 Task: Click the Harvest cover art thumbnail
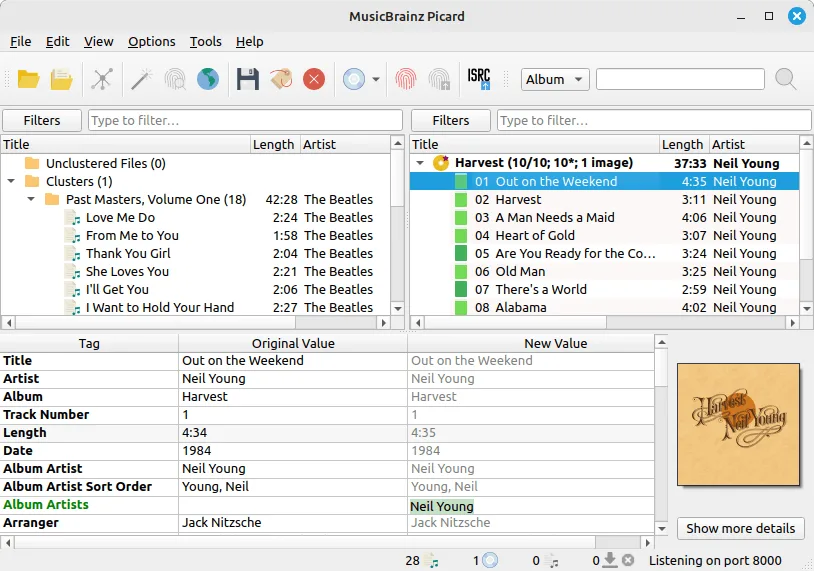(738, 425)
